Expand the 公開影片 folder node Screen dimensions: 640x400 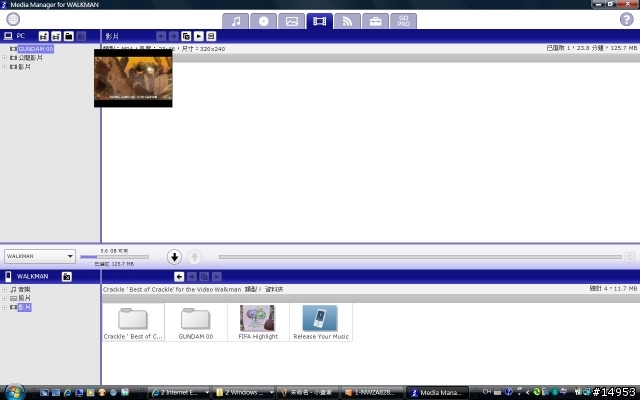point(4,58)
